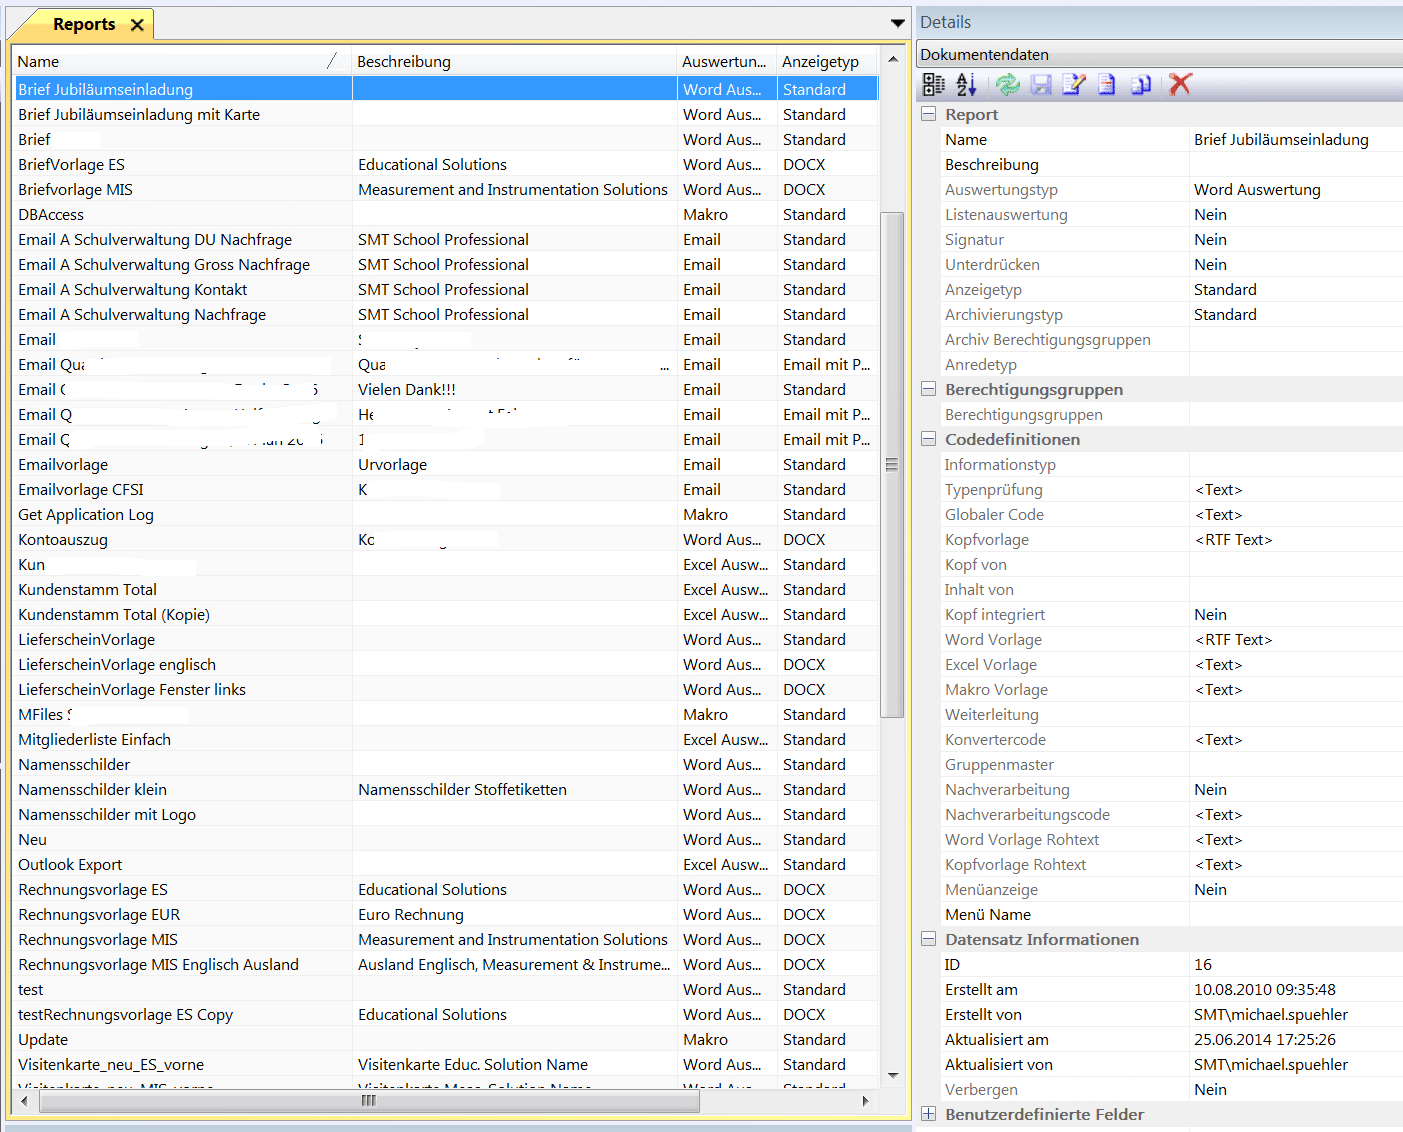Click the green refresh arrows icon
1403x1132 pixels.
point(1007,85)
